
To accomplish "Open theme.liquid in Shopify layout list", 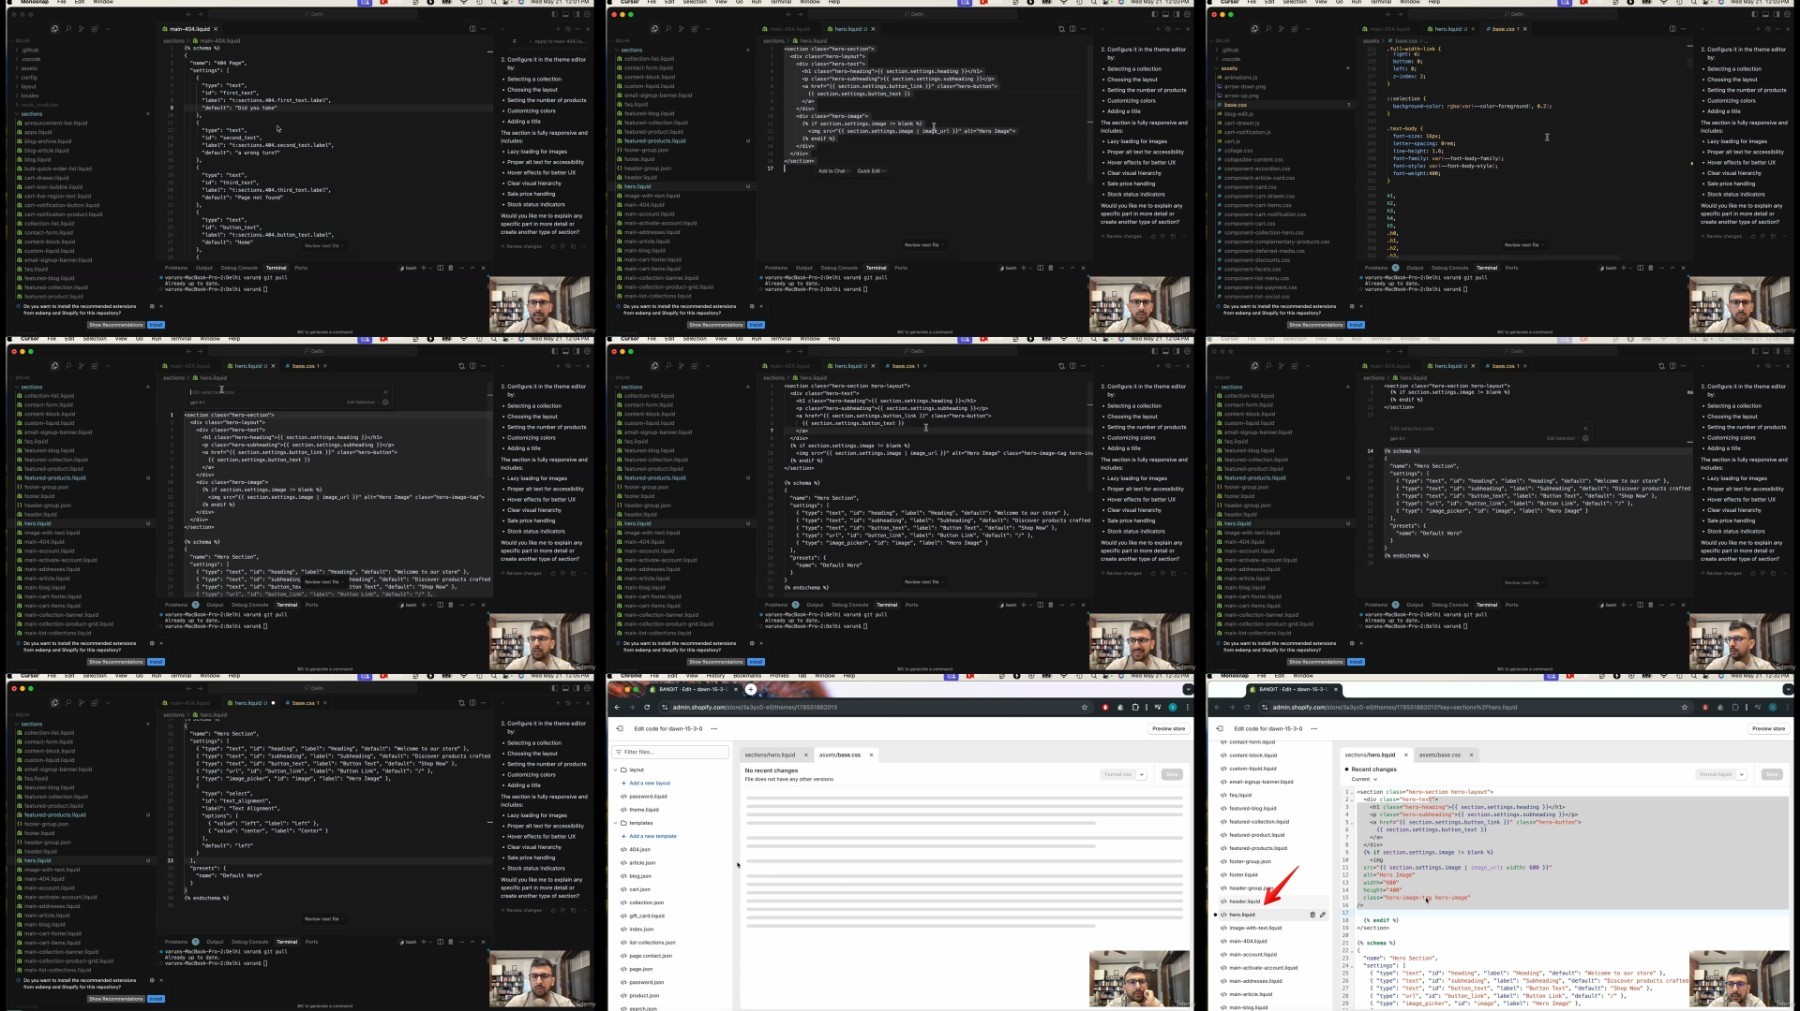I will 644,810.
